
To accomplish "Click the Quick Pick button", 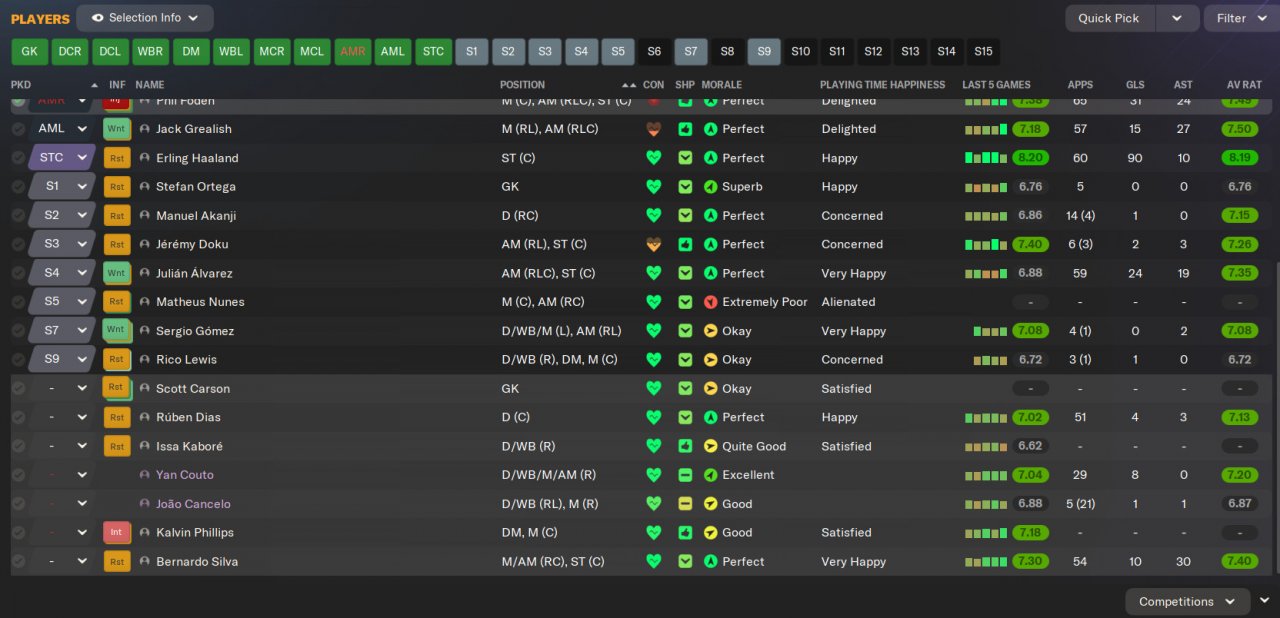I will 1110,18.
